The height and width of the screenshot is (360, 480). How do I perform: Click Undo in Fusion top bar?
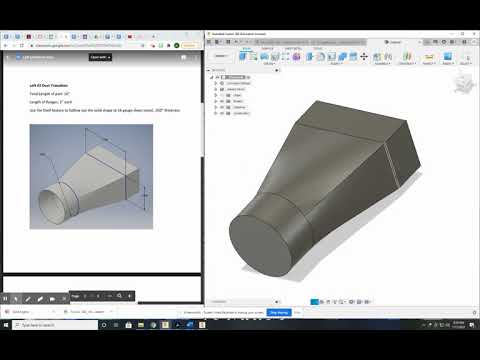pos(236,42)
